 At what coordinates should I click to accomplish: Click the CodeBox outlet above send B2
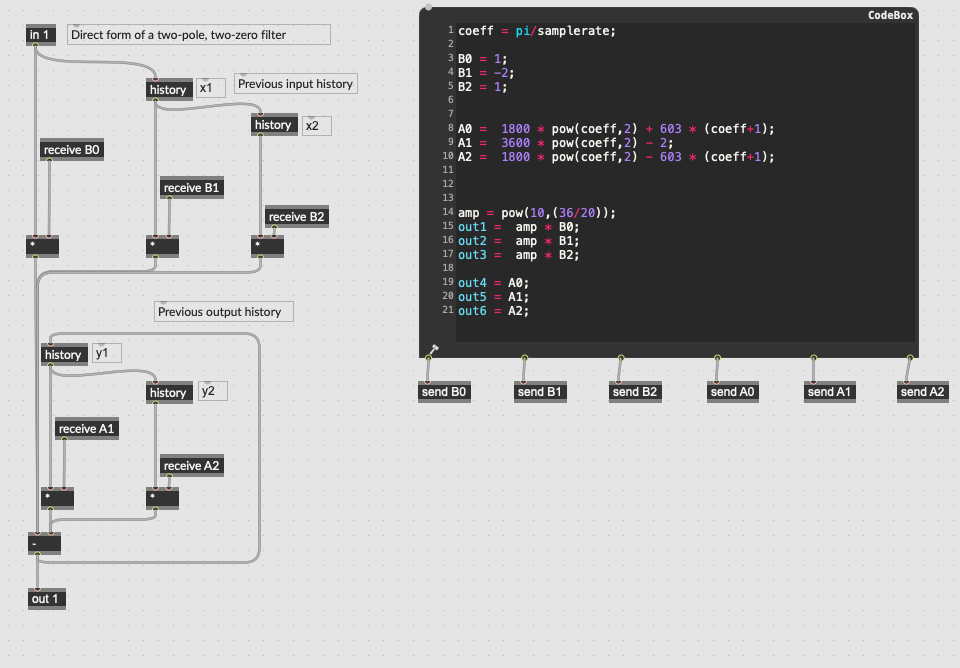point(621,358)
